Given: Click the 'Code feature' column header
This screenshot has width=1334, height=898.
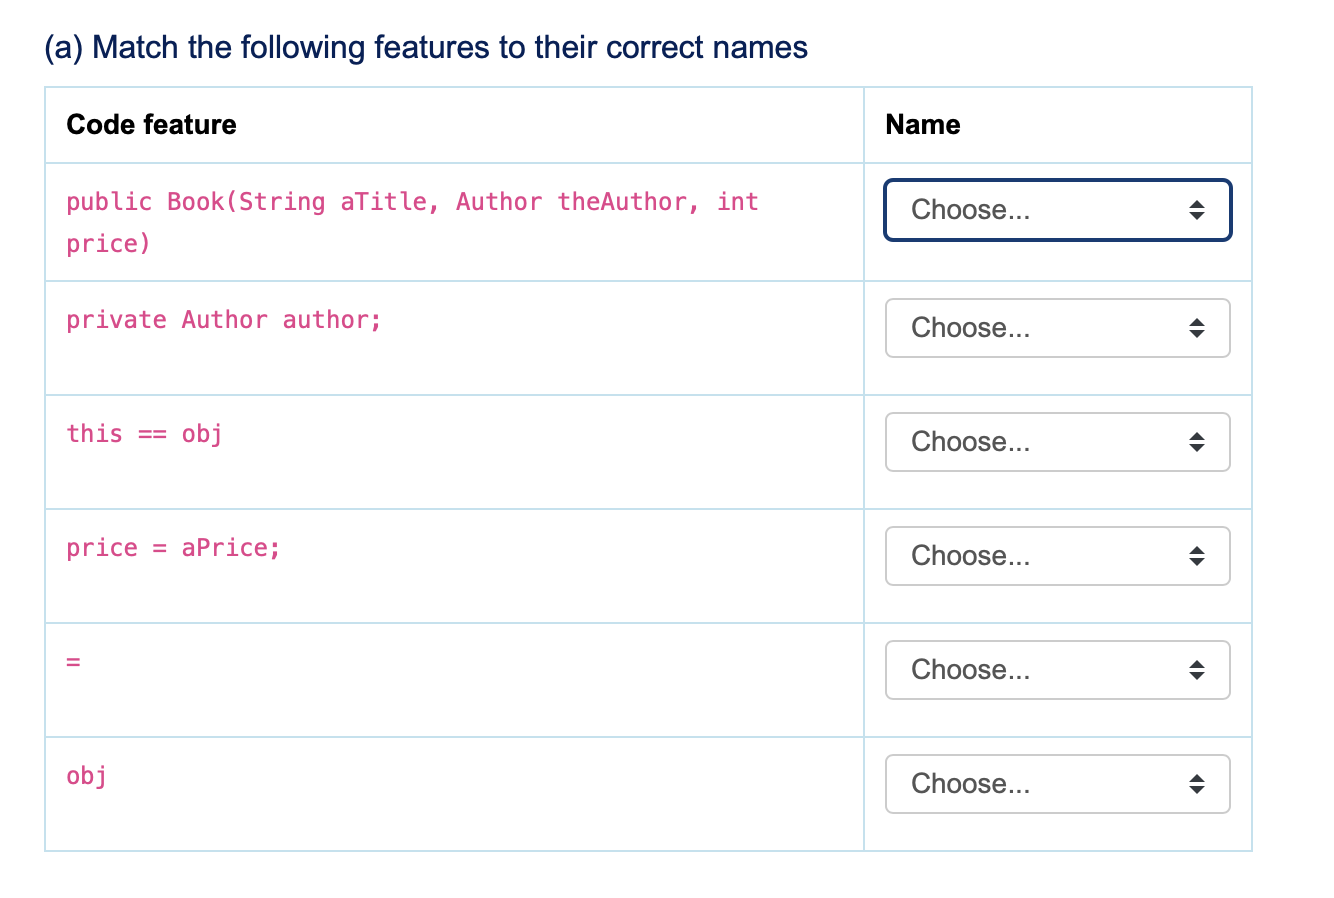Looking at the screenshot, I should pos(151,125).
